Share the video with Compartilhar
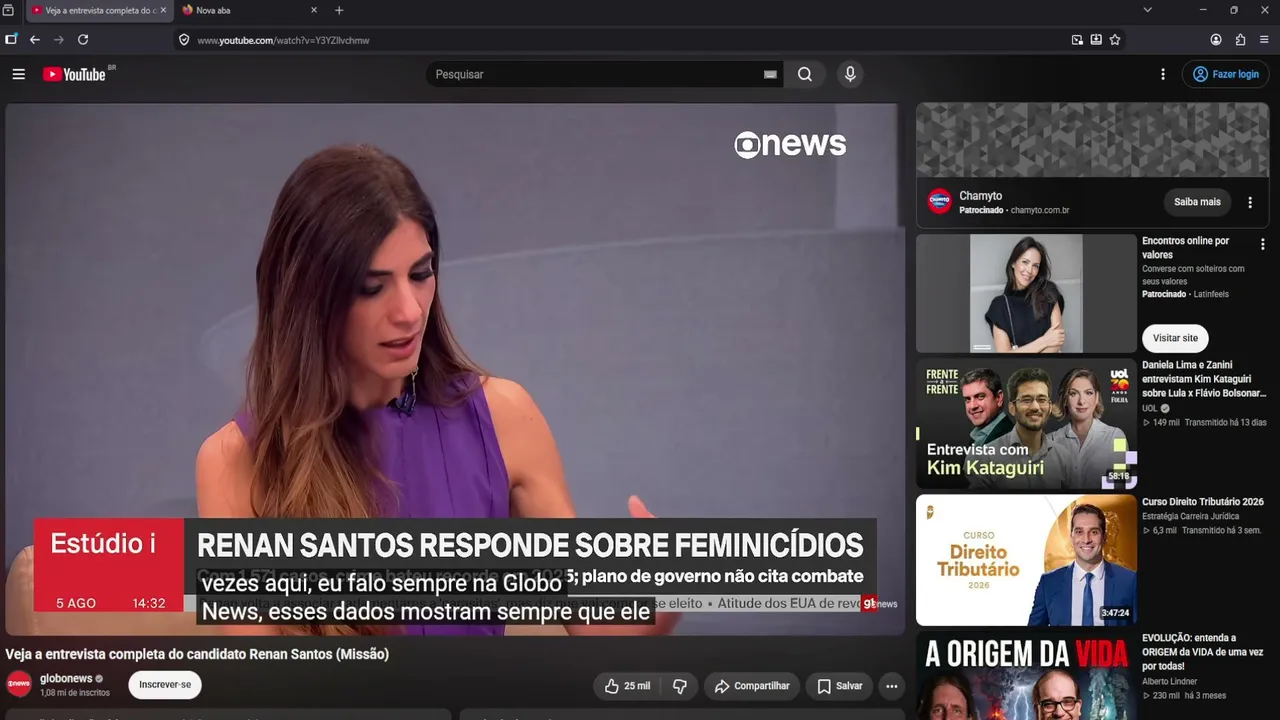This screenshot has height=720, width=1280. pos(752,686)
